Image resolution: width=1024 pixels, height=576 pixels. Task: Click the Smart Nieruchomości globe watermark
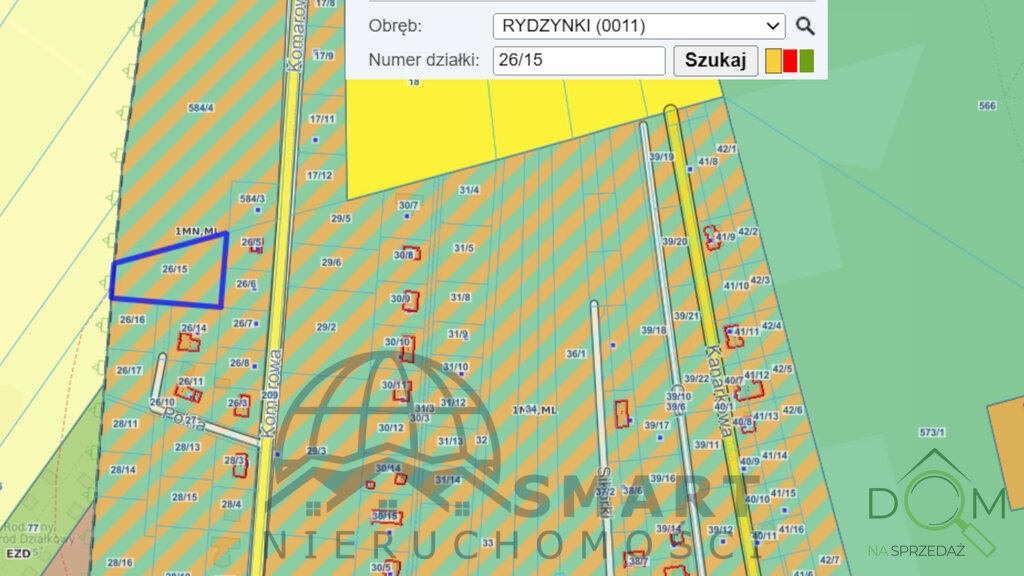385,420
